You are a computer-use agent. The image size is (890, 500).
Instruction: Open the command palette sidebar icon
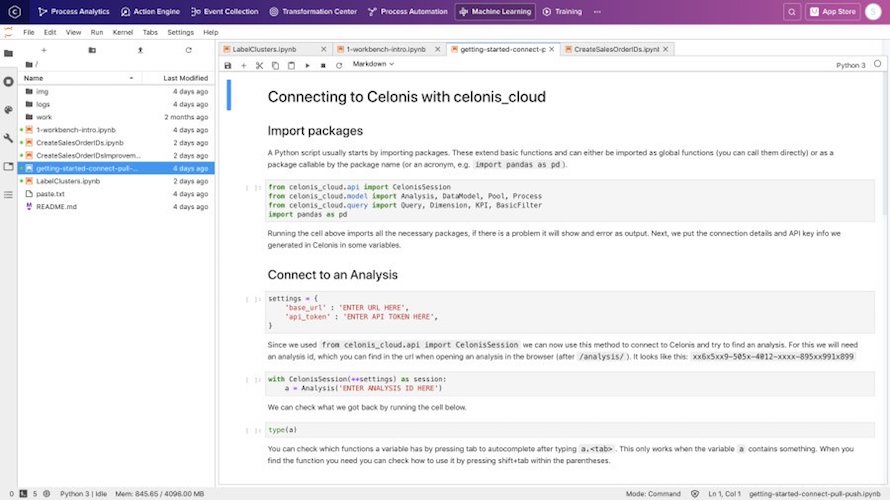[x=9, y=109]
